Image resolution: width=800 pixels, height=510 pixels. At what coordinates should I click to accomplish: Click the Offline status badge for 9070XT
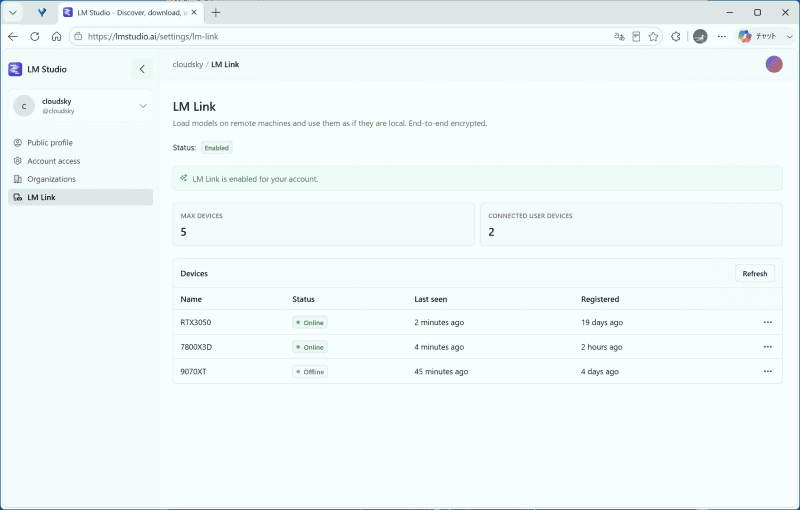pos(310,371)
